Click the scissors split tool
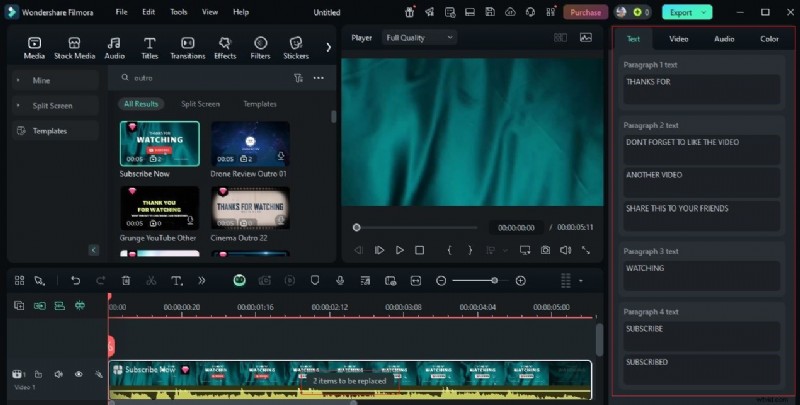Viewport: 800px width, 405px height. pos(151,281)
